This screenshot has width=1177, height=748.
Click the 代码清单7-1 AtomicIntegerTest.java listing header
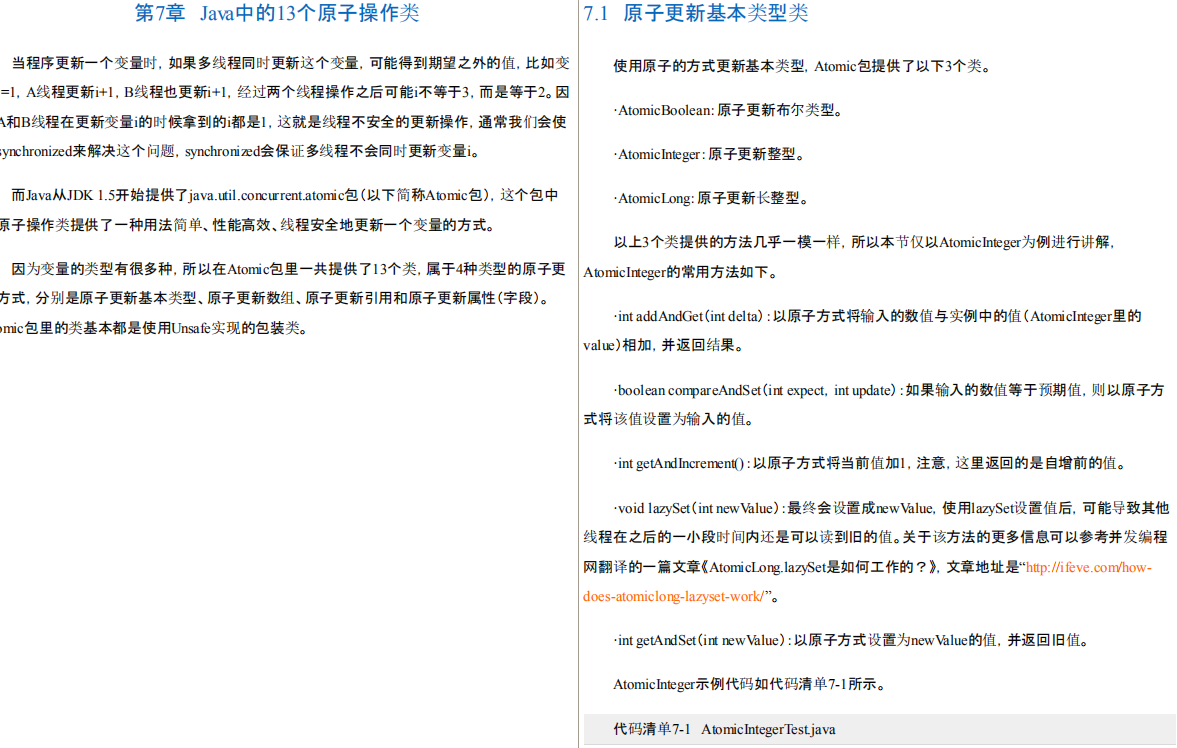click(723, 729)
